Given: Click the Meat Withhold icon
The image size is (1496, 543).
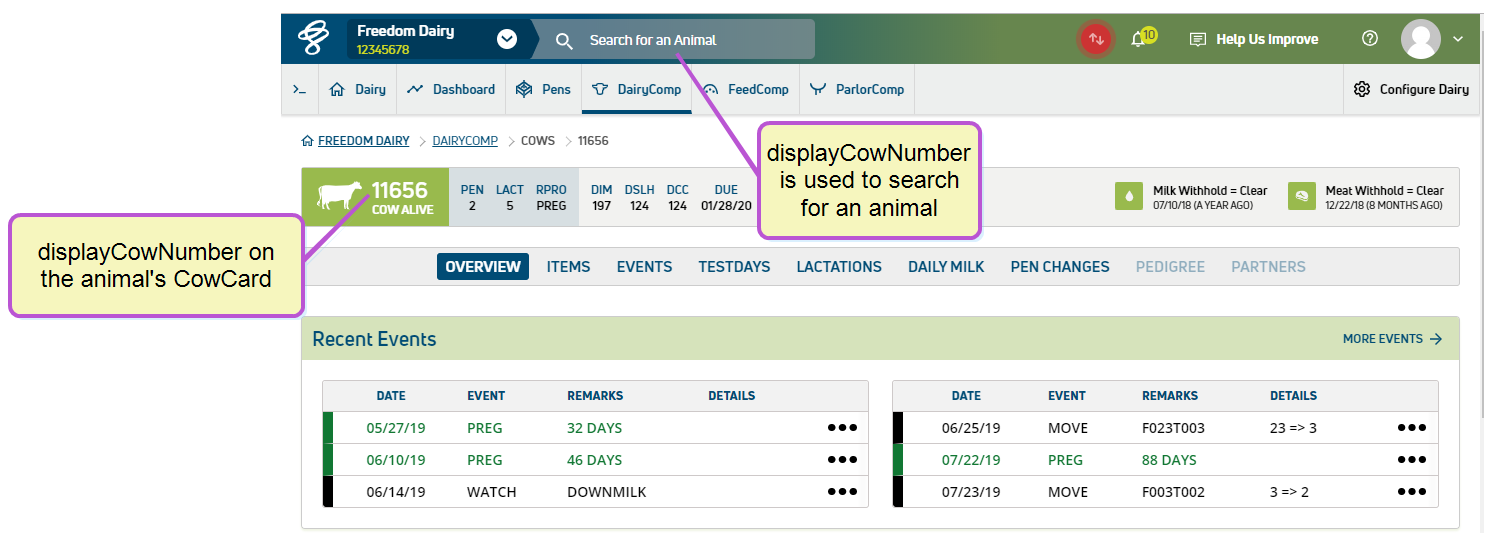Looking at the screenshot, I should pyautogui.click(x=1302, y=197).
